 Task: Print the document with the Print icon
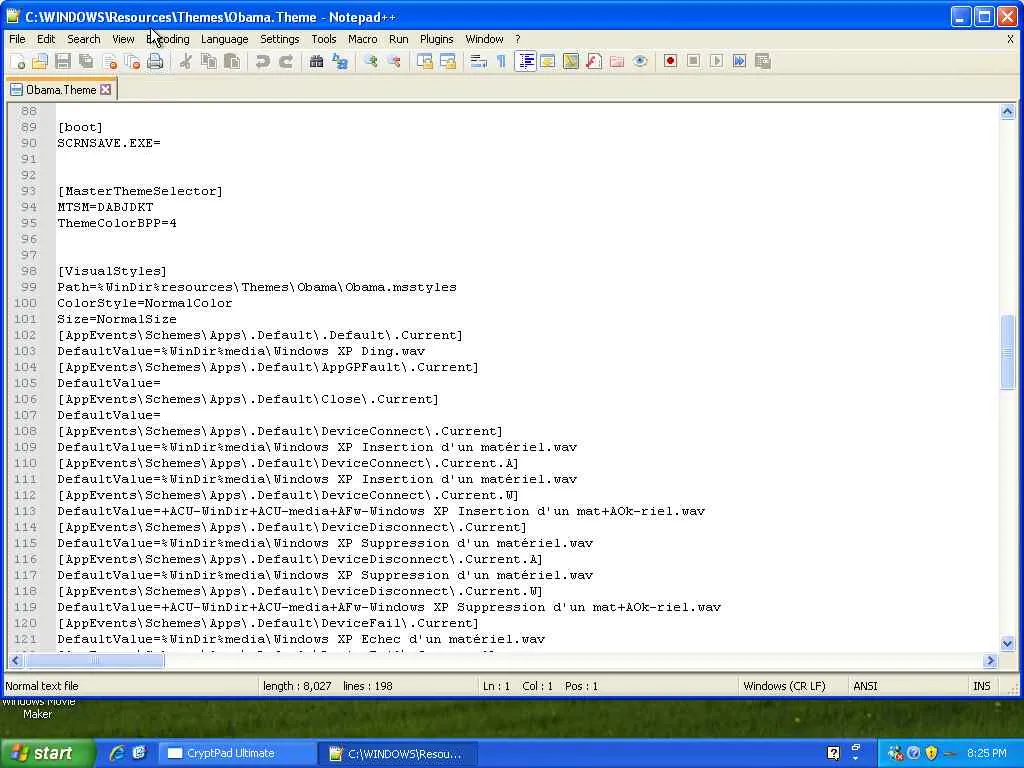(x=155, y=61)
